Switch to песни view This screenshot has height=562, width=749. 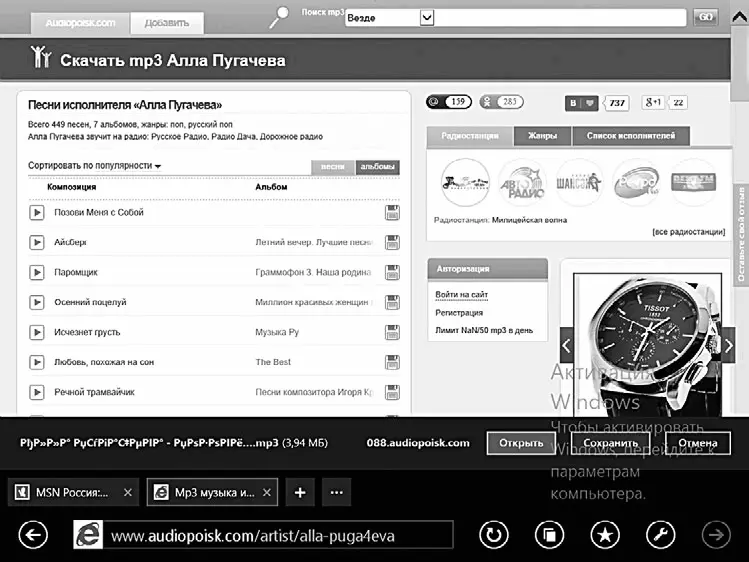(332, 167)
